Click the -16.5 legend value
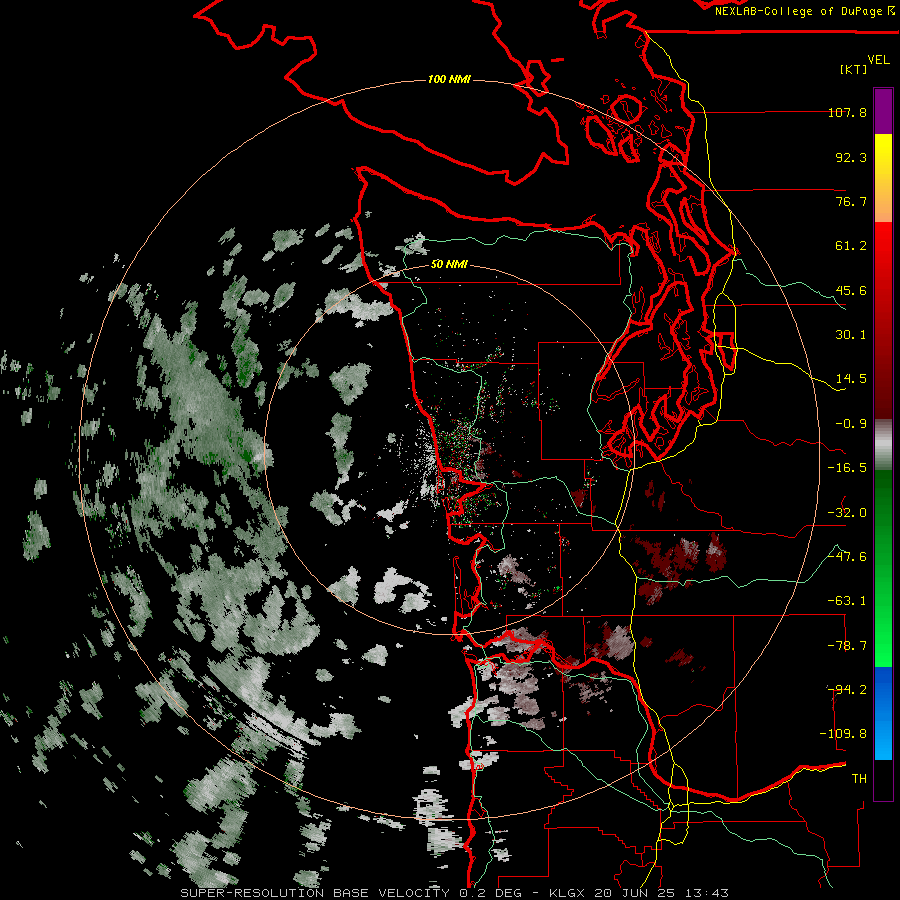Screen dimensions: 900x900 pyautogui.click(x=847, y=468)
